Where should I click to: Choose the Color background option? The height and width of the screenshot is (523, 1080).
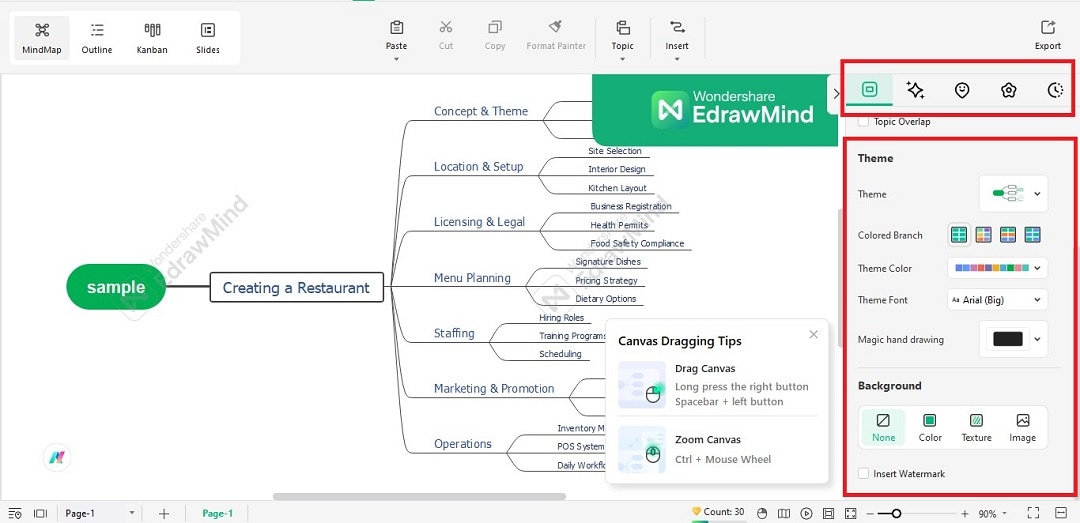point(930,428)
